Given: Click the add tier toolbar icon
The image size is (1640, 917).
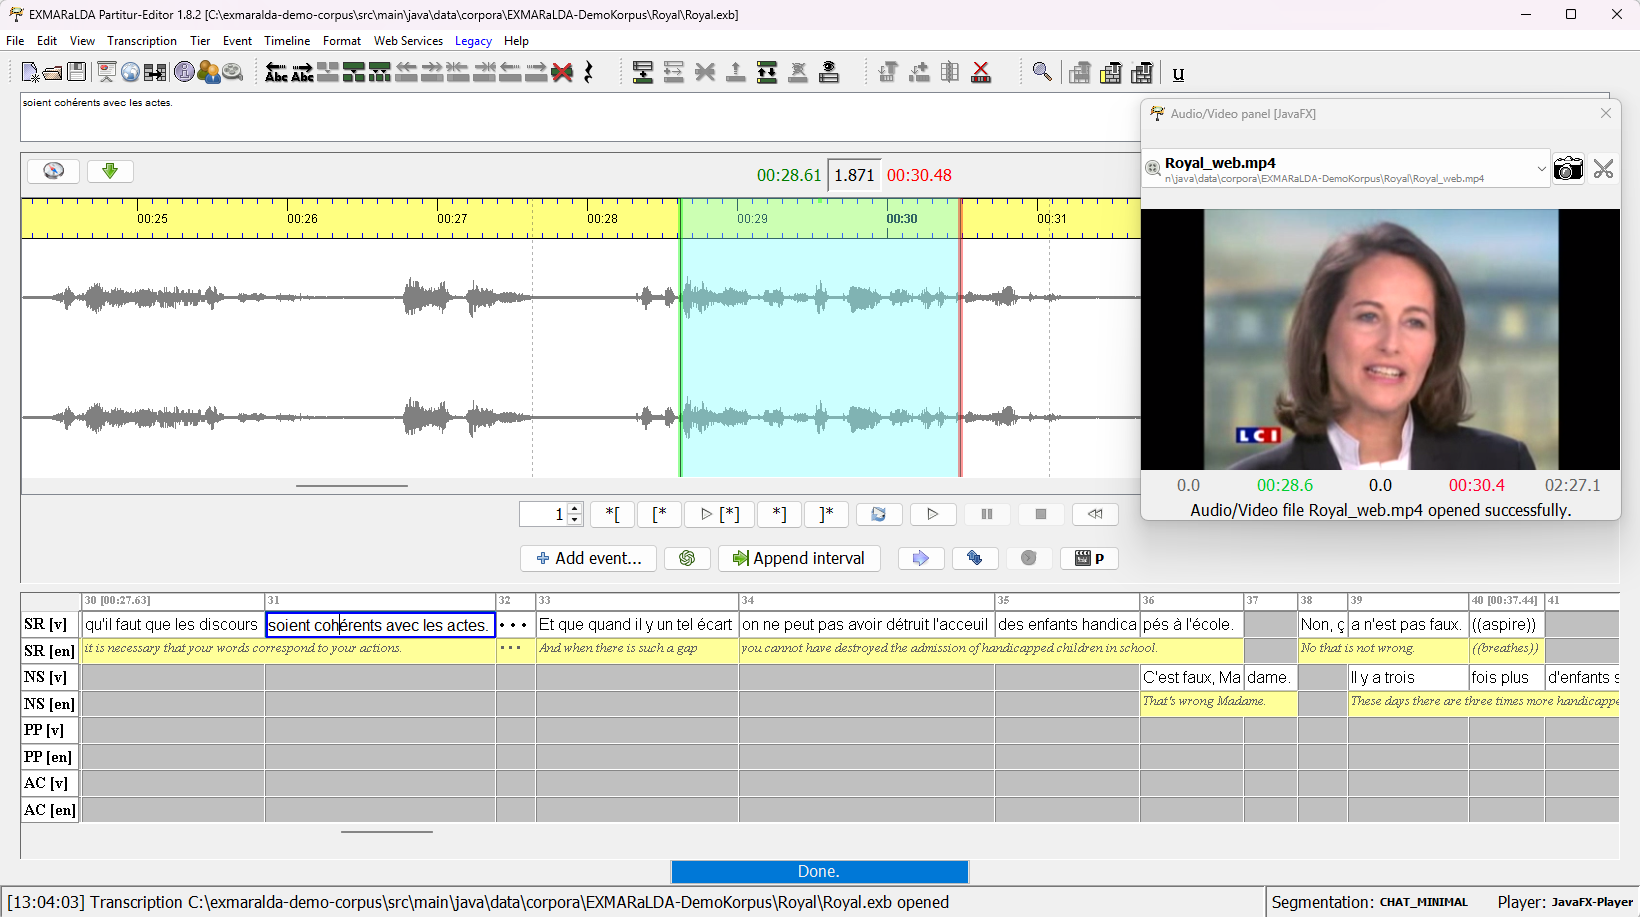Looking at the screenshot, I should [642, 72].
